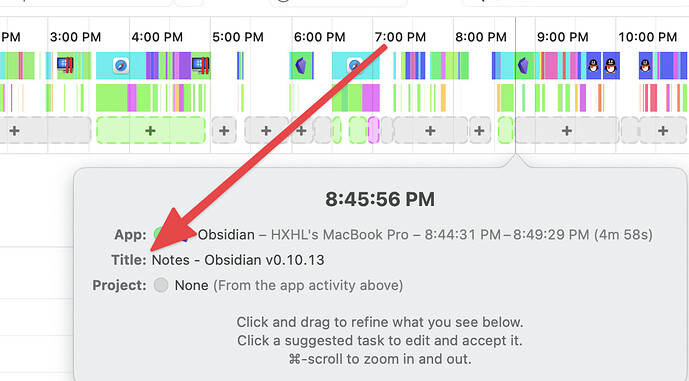Click the small green block just before 9:00 PM
The height and width of the screenshot is (381, 689).
pos(505,130)
